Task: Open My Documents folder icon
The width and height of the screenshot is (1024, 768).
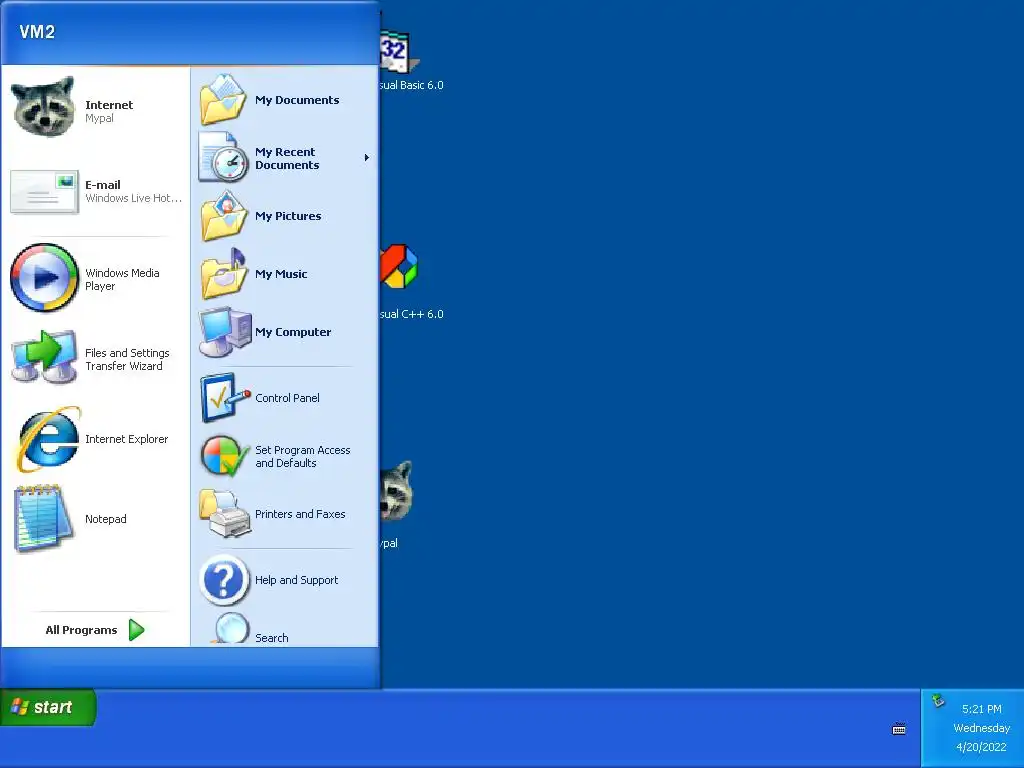Action: coord(223,100)
